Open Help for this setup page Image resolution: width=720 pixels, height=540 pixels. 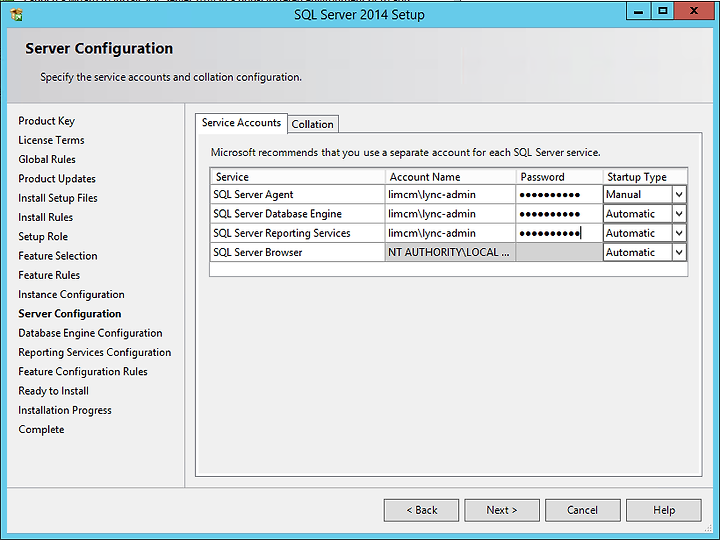(664, 510)
